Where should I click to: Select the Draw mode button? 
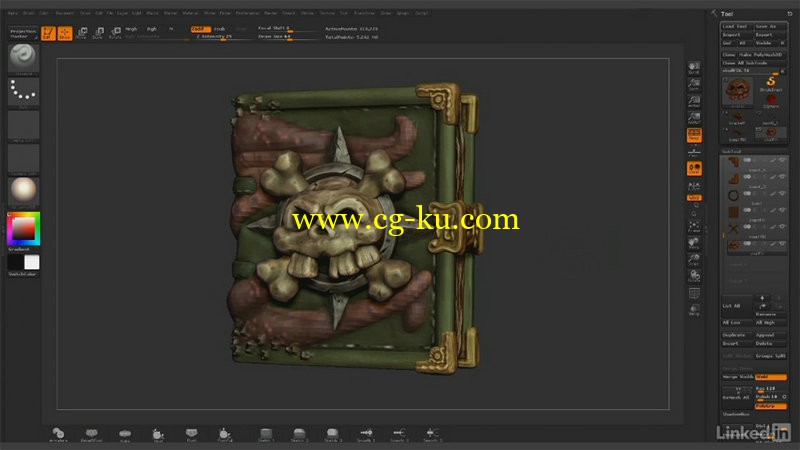(65, 33)
